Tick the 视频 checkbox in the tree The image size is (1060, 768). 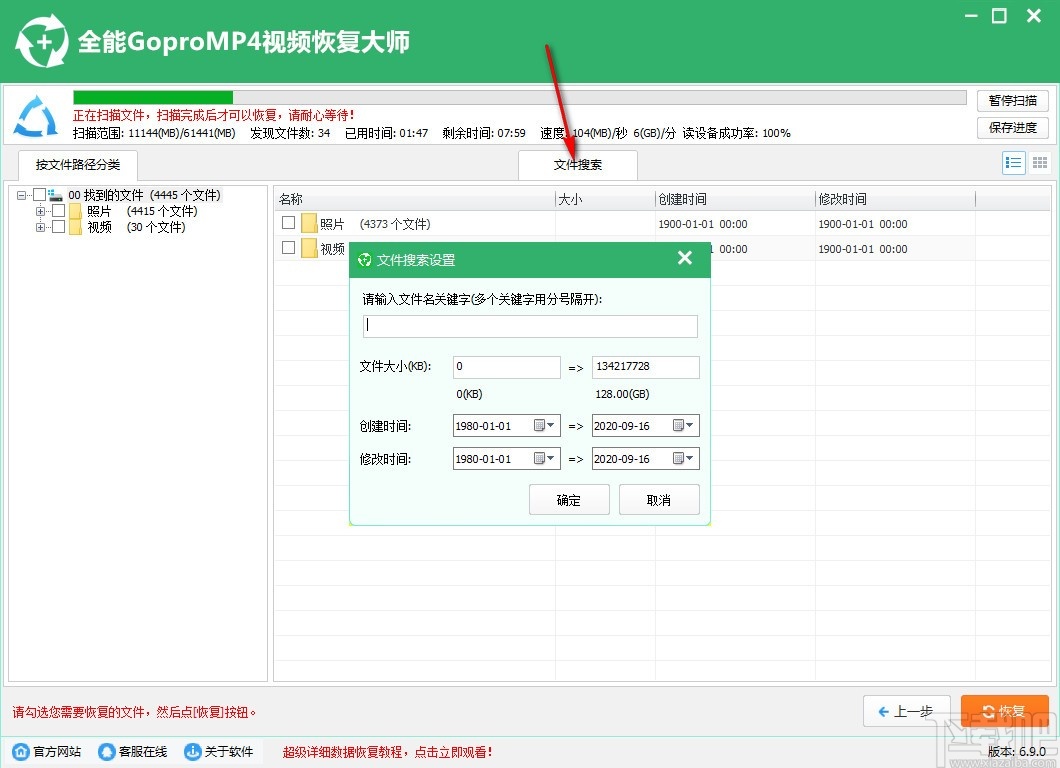[59, 227]
